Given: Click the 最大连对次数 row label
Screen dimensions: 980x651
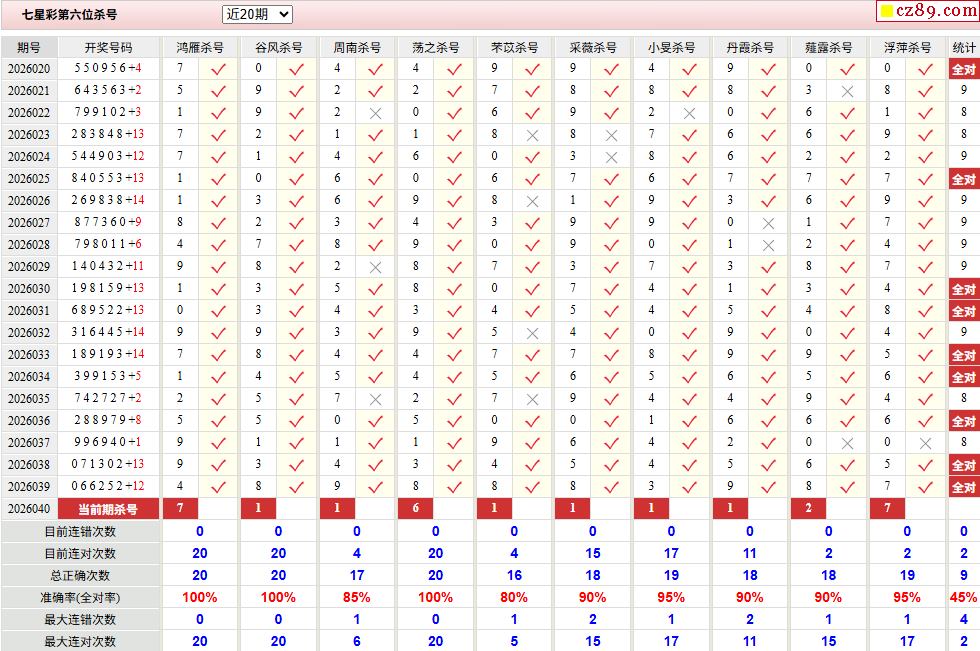Looking at the screenshot, I should click(x=80, y=642).
